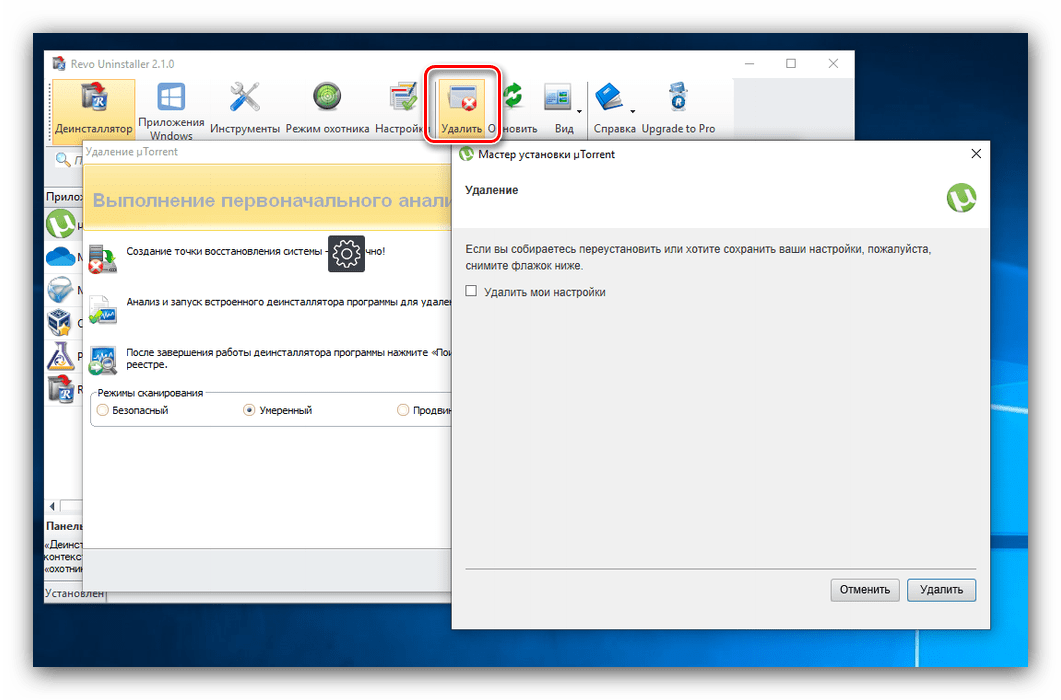Click the left arrow of horizontal scrollbar

coord(52,505)
